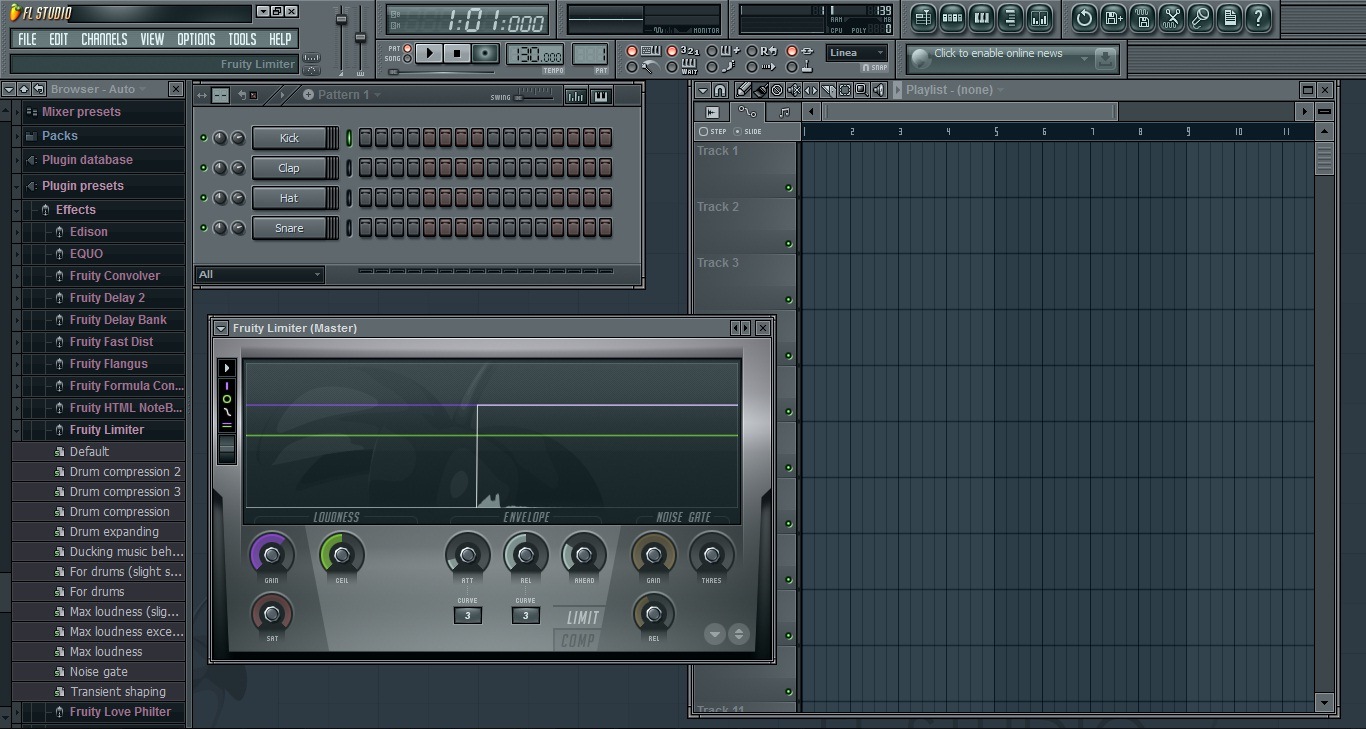The image size is (1366, 729).
Task: Open the browser view button in toolbar
Action: point(1010,17)
